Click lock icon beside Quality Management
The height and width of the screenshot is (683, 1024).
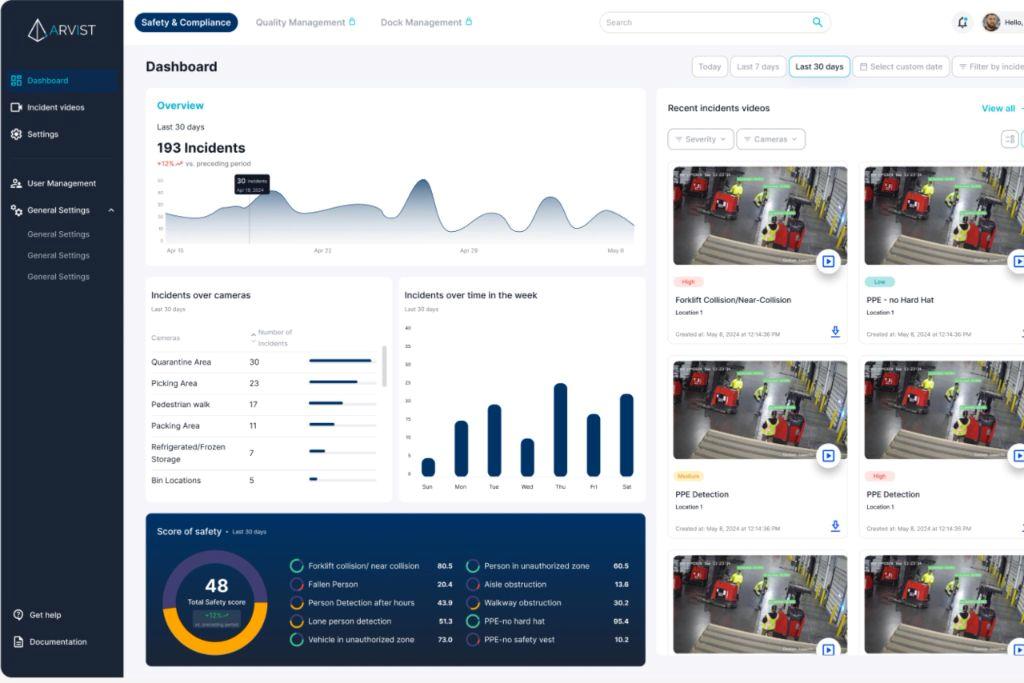coord(352,22)
